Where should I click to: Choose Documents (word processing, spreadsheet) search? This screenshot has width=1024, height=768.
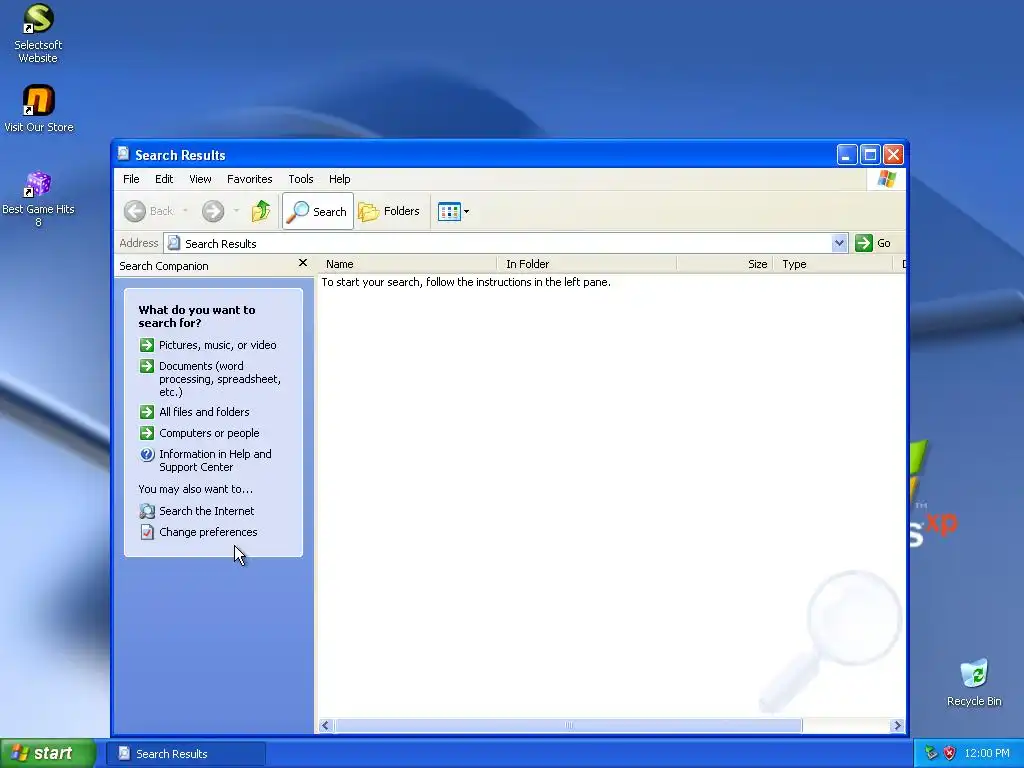[x=220, y=379]
